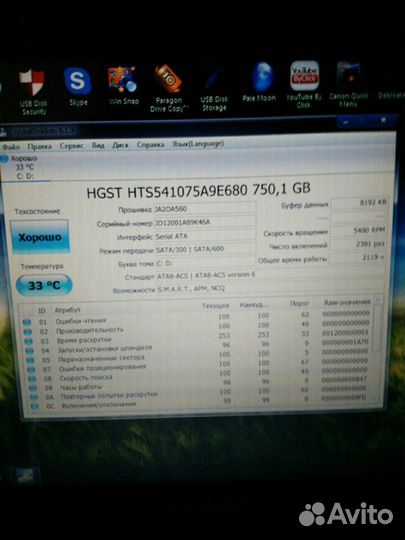Select the 08 Скорость поиска row
This screenshot has height=540, width=405.
[x=199, y=375]
